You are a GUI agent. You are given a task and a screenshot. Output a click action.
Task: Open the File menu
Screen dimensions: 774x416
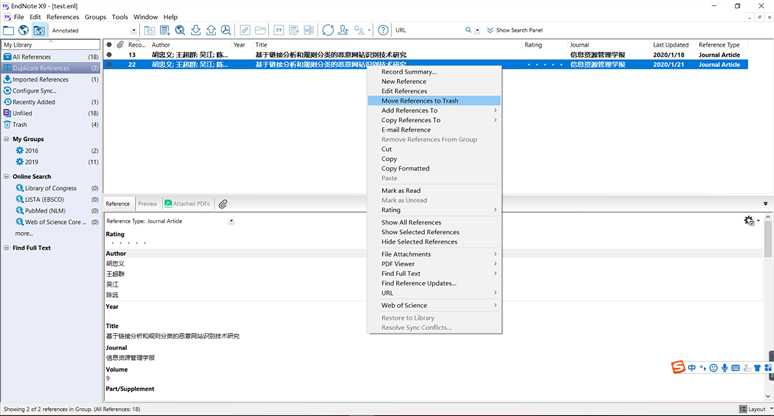(19, 17)
